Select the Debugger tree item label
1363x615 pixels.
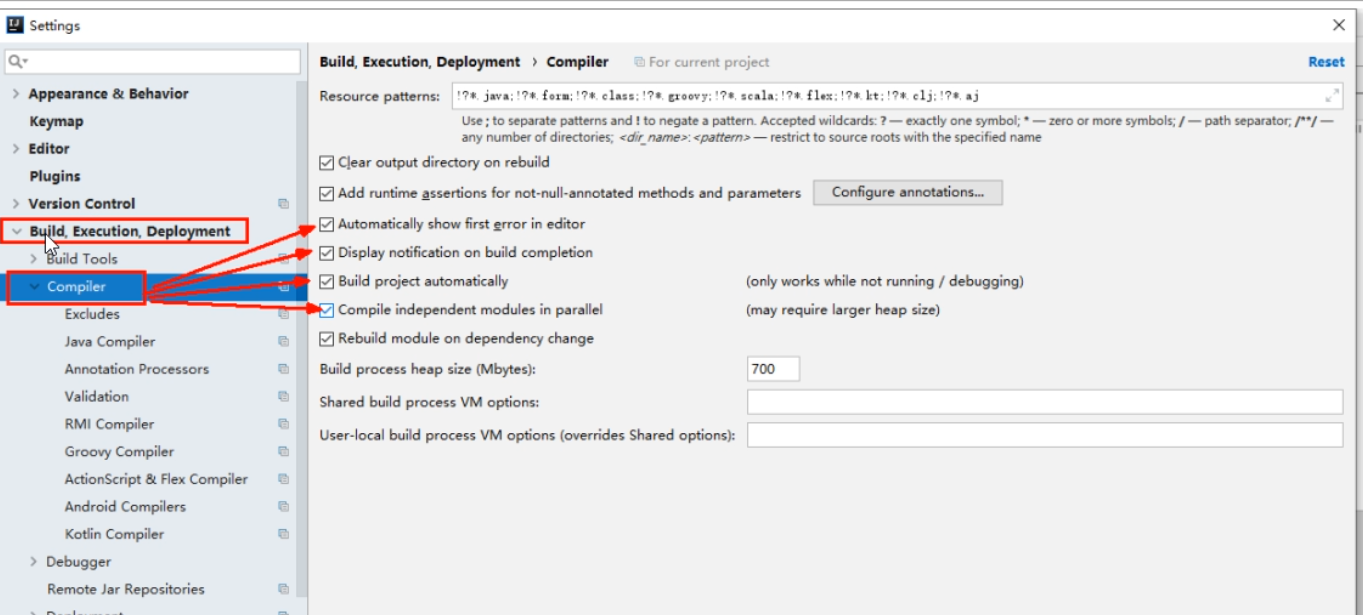click(x=79, y=562)
